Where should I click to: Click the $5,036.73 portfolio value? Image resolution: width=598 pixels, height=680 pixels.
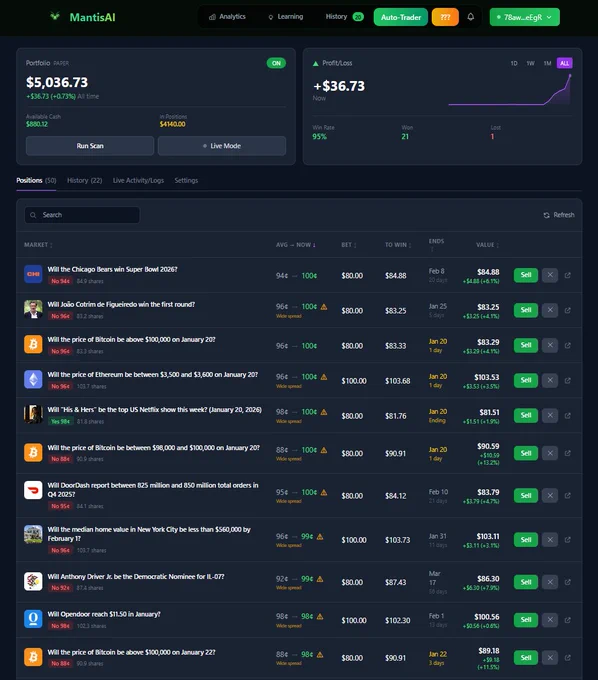click(57, 82)
